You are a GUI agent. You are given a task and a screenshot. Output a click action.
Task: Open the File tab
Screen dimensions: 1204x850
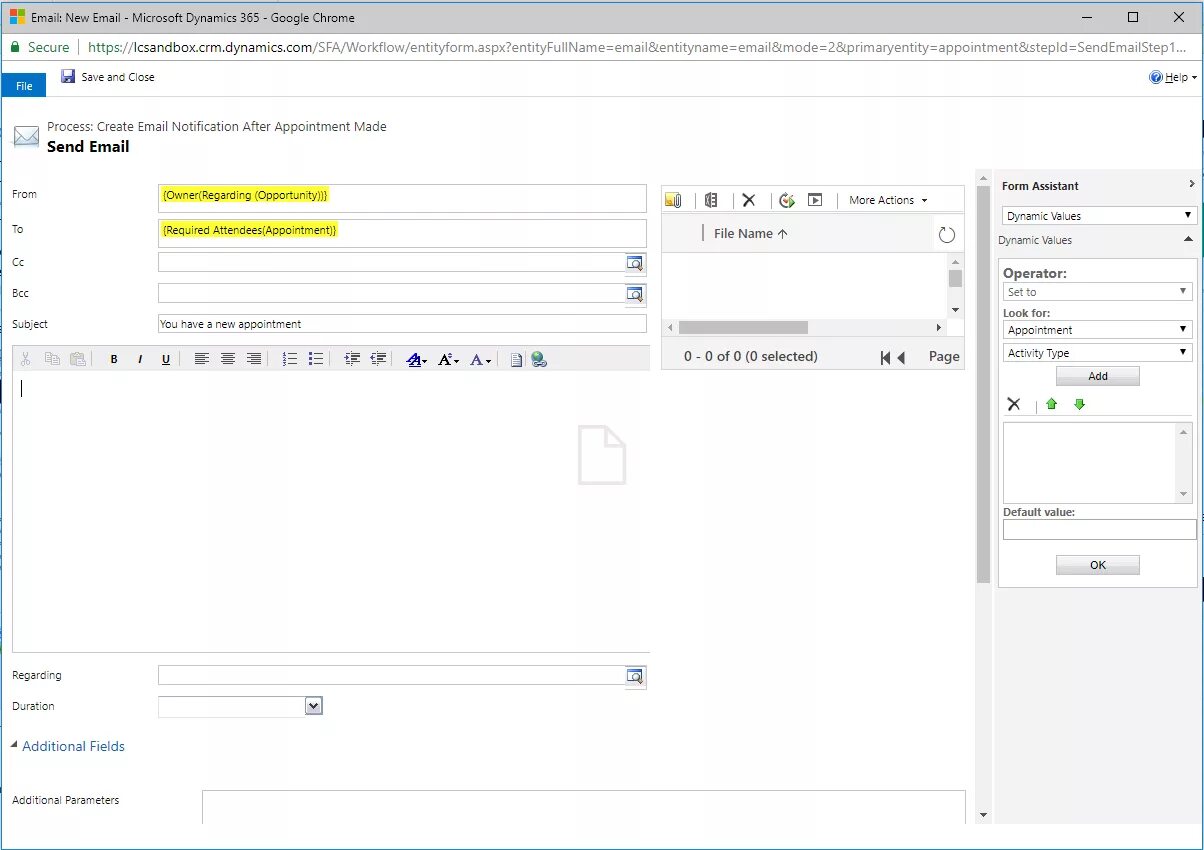pyautogui.click(x=24, y=86)
